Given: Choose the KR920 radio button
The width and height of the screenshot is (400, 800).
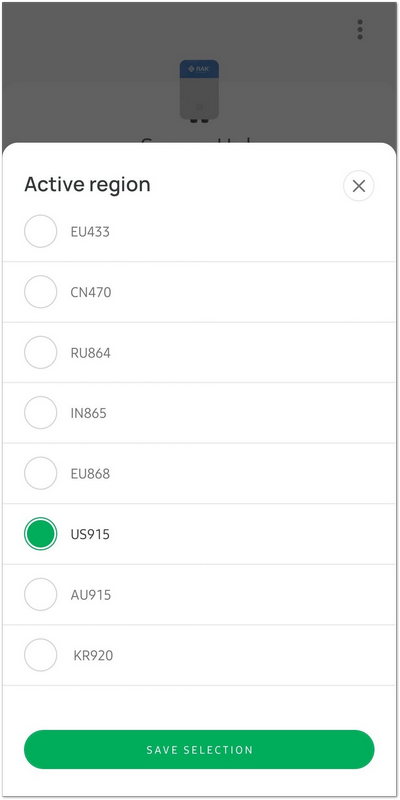Looking at the screenshot, I should click(40, 655).
